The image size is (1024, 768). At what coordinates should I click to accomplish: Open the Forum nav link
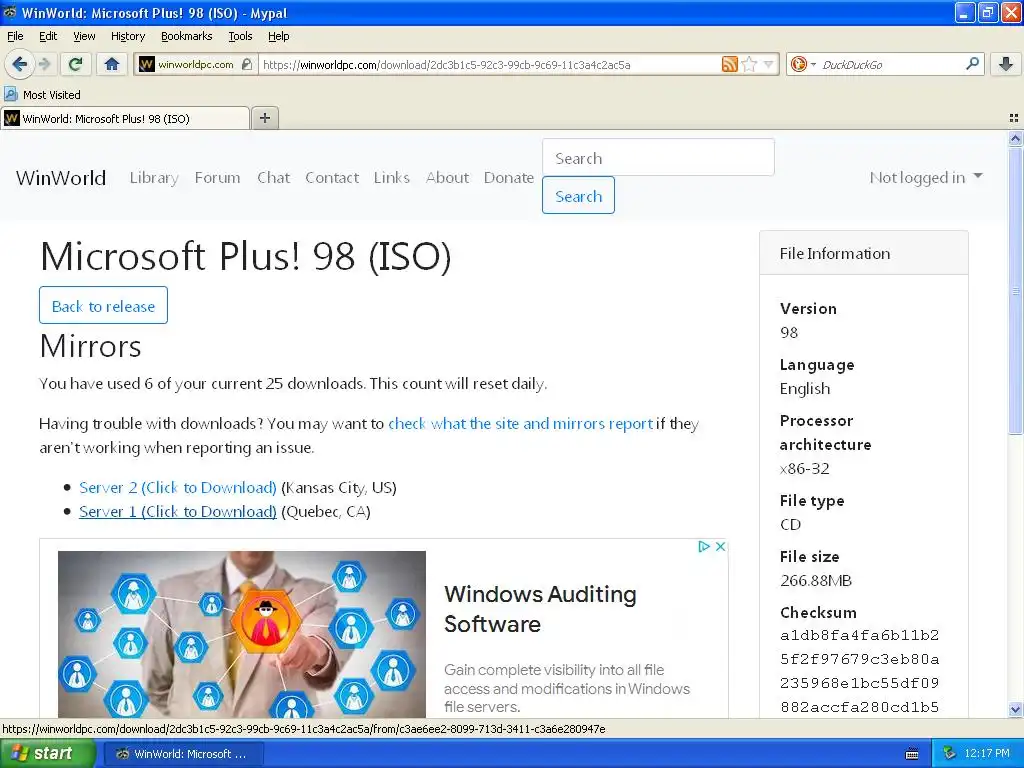pos(217,178)
